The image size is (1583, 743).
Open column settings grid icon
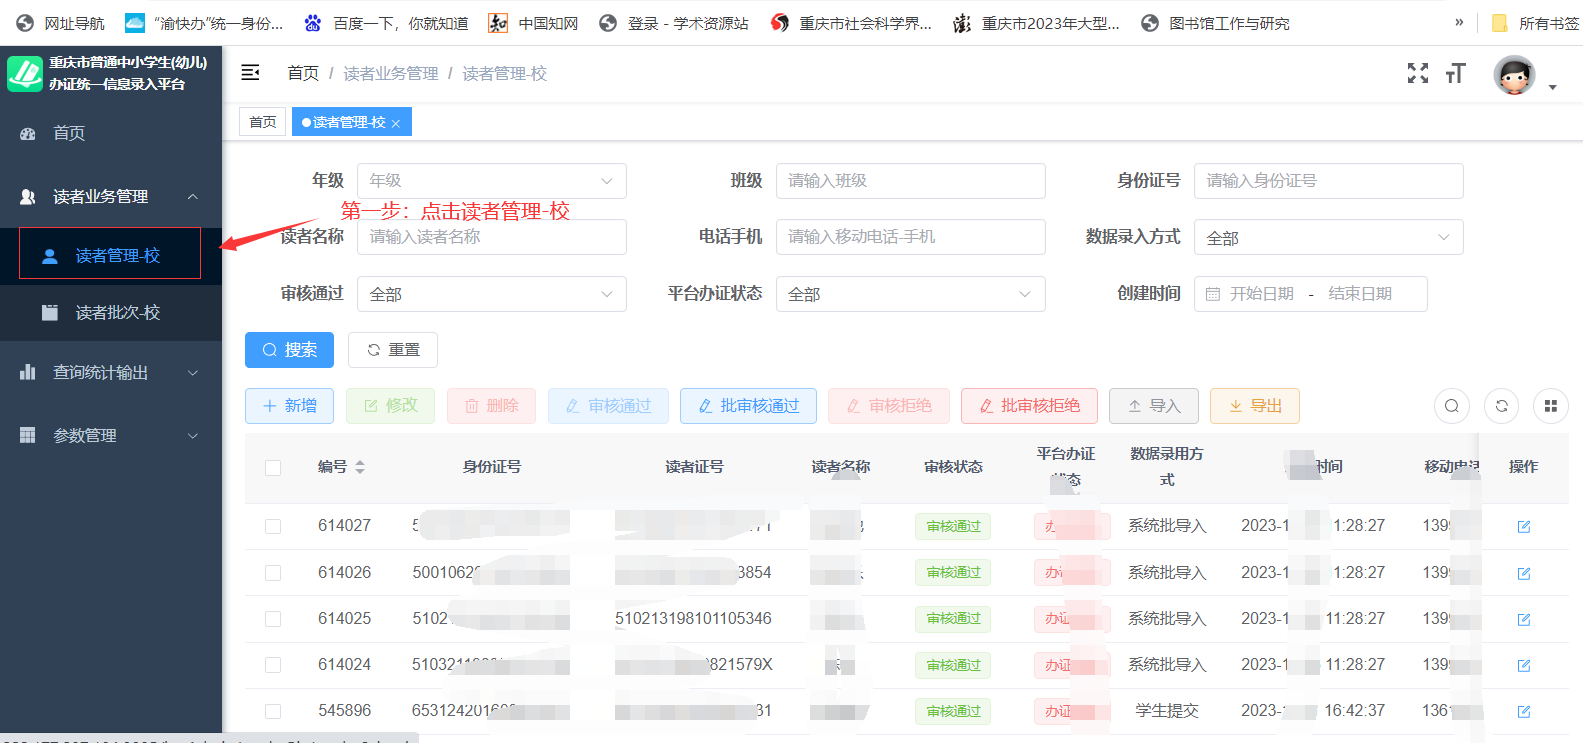pos(1550,406)
